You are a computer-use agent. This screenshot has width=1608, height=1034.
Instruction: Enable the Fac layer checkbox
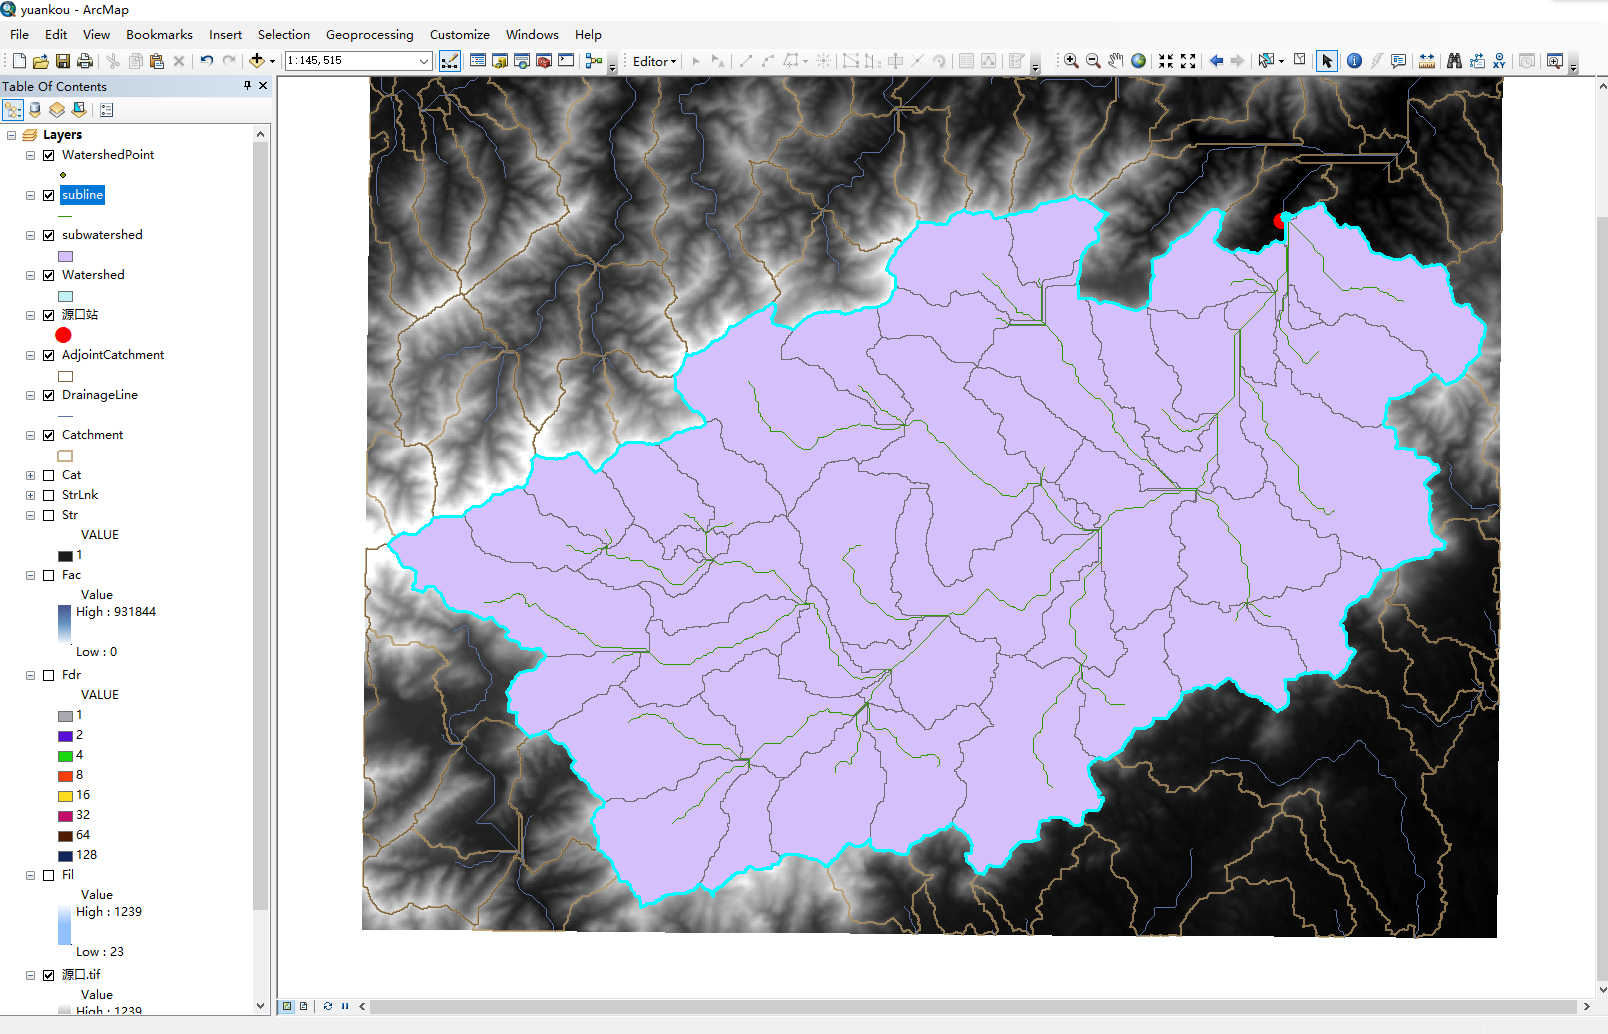click(x=49, y=575)
